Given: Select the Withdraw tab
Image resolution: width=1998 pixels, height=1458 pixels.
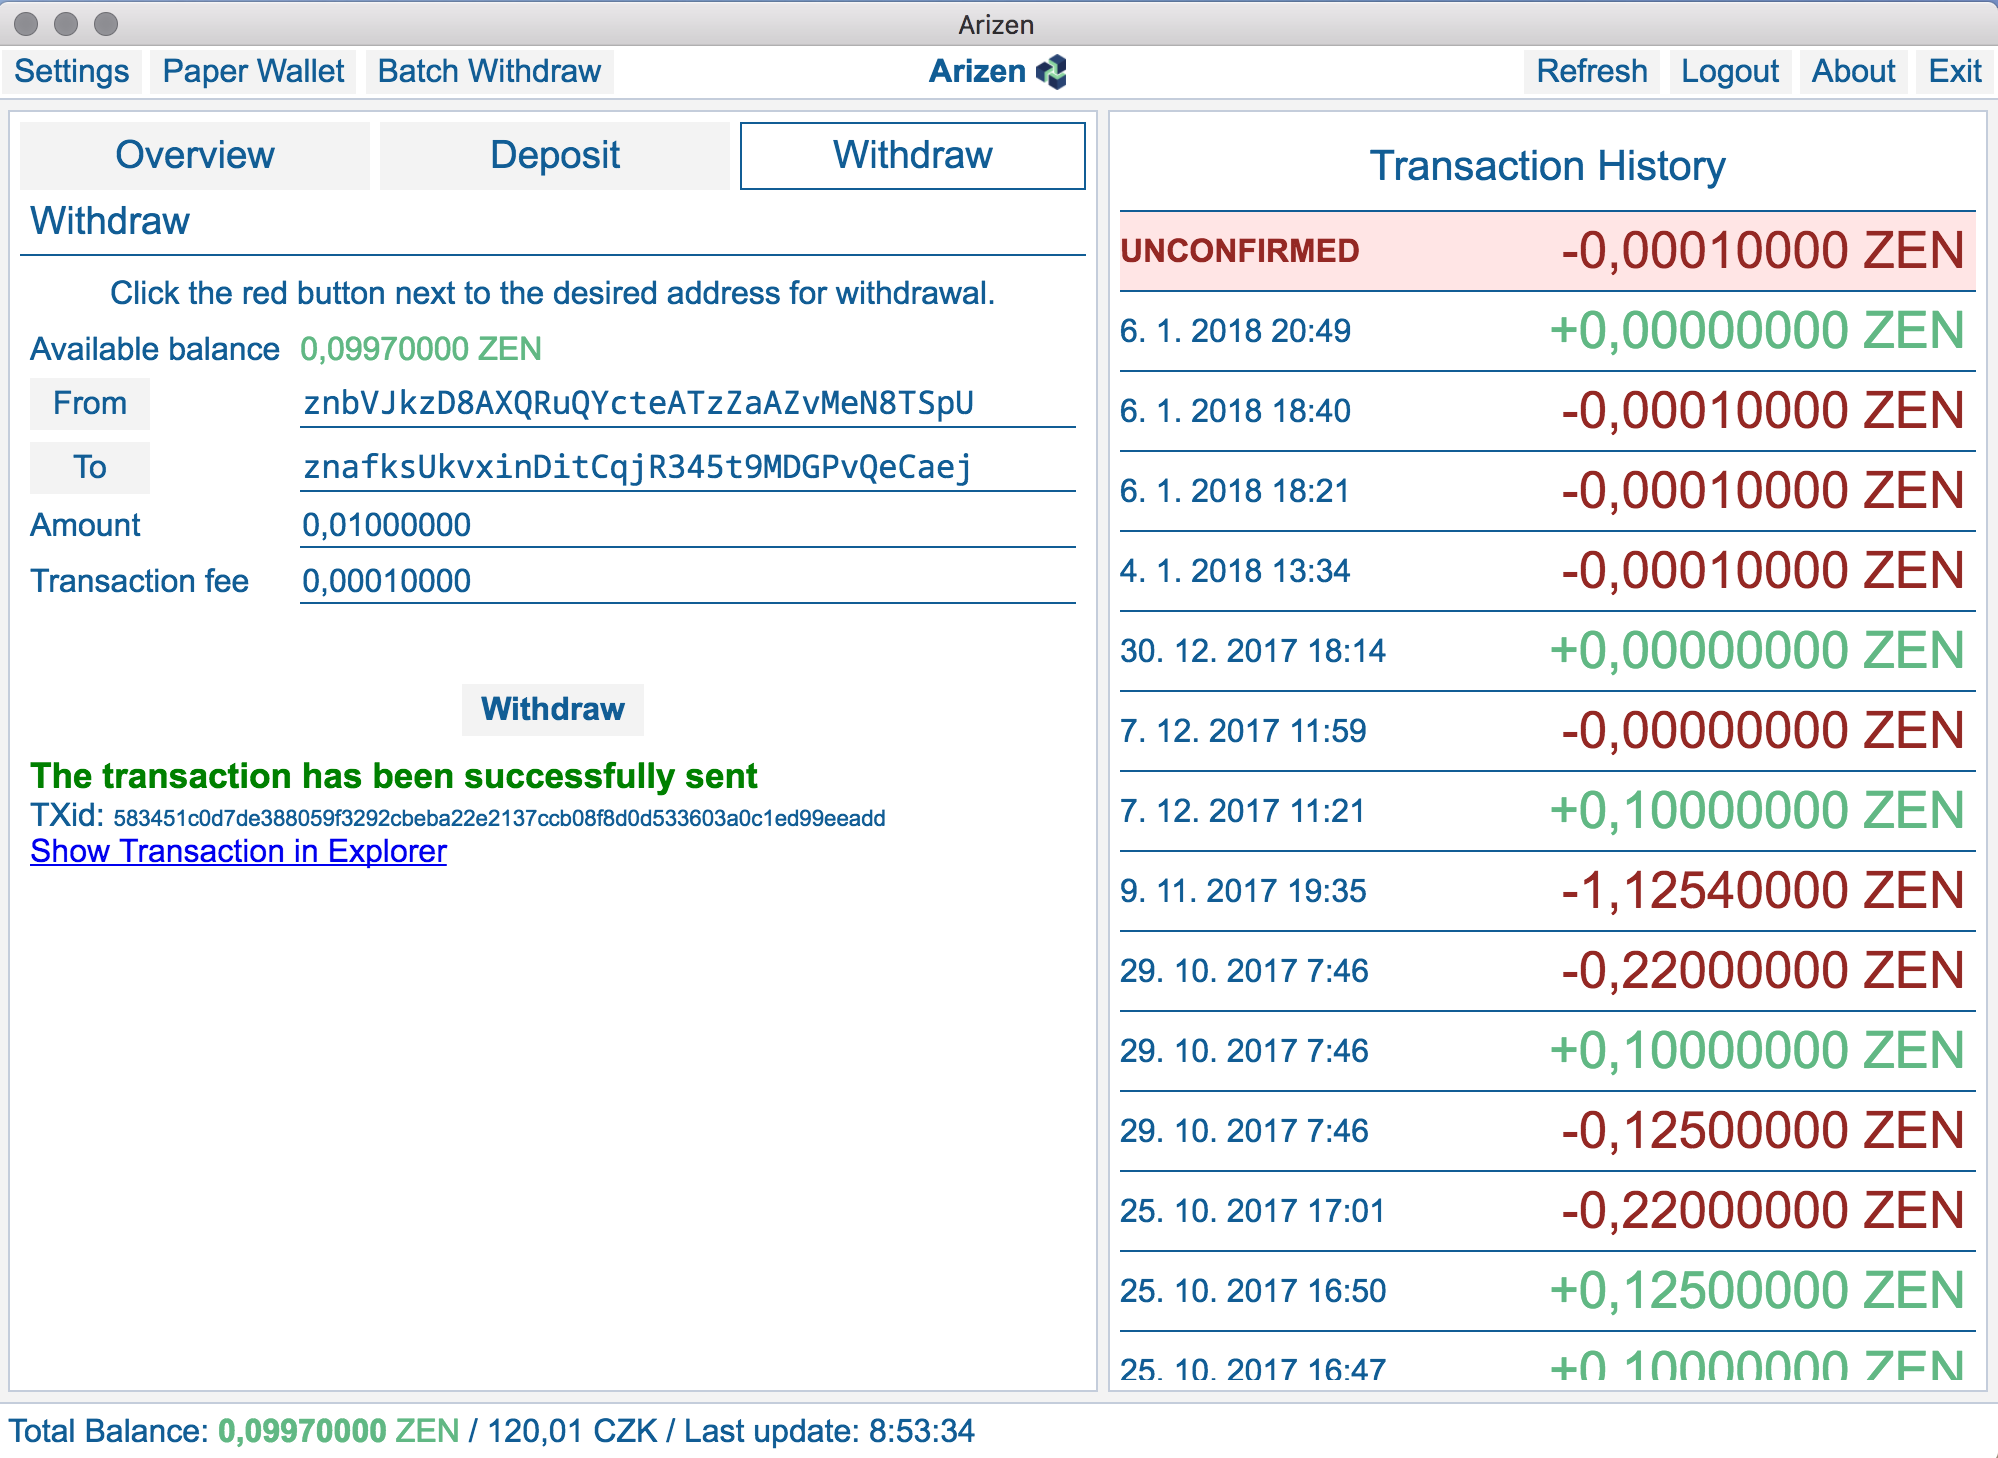Looking at the screenshot, I should 913,156.
